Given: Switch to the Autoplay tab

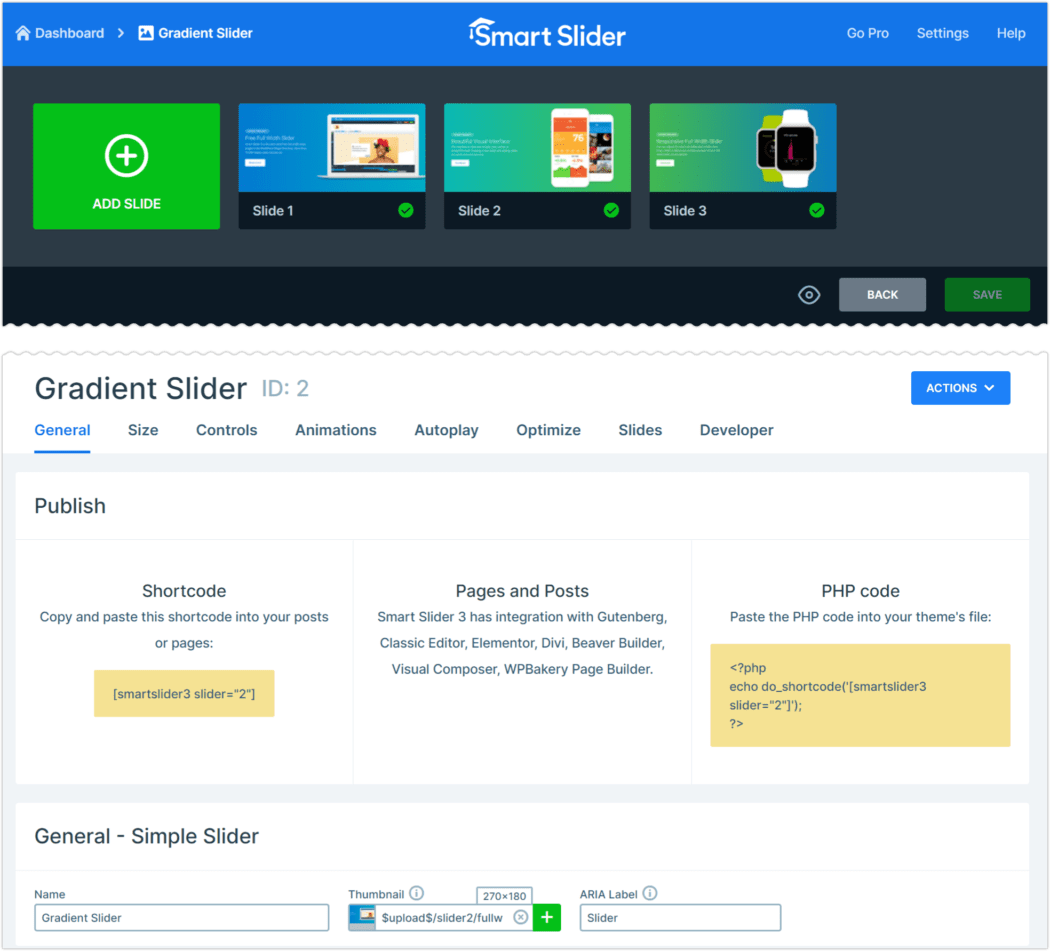Looking at the screenshot, I should tap(446, 430).
